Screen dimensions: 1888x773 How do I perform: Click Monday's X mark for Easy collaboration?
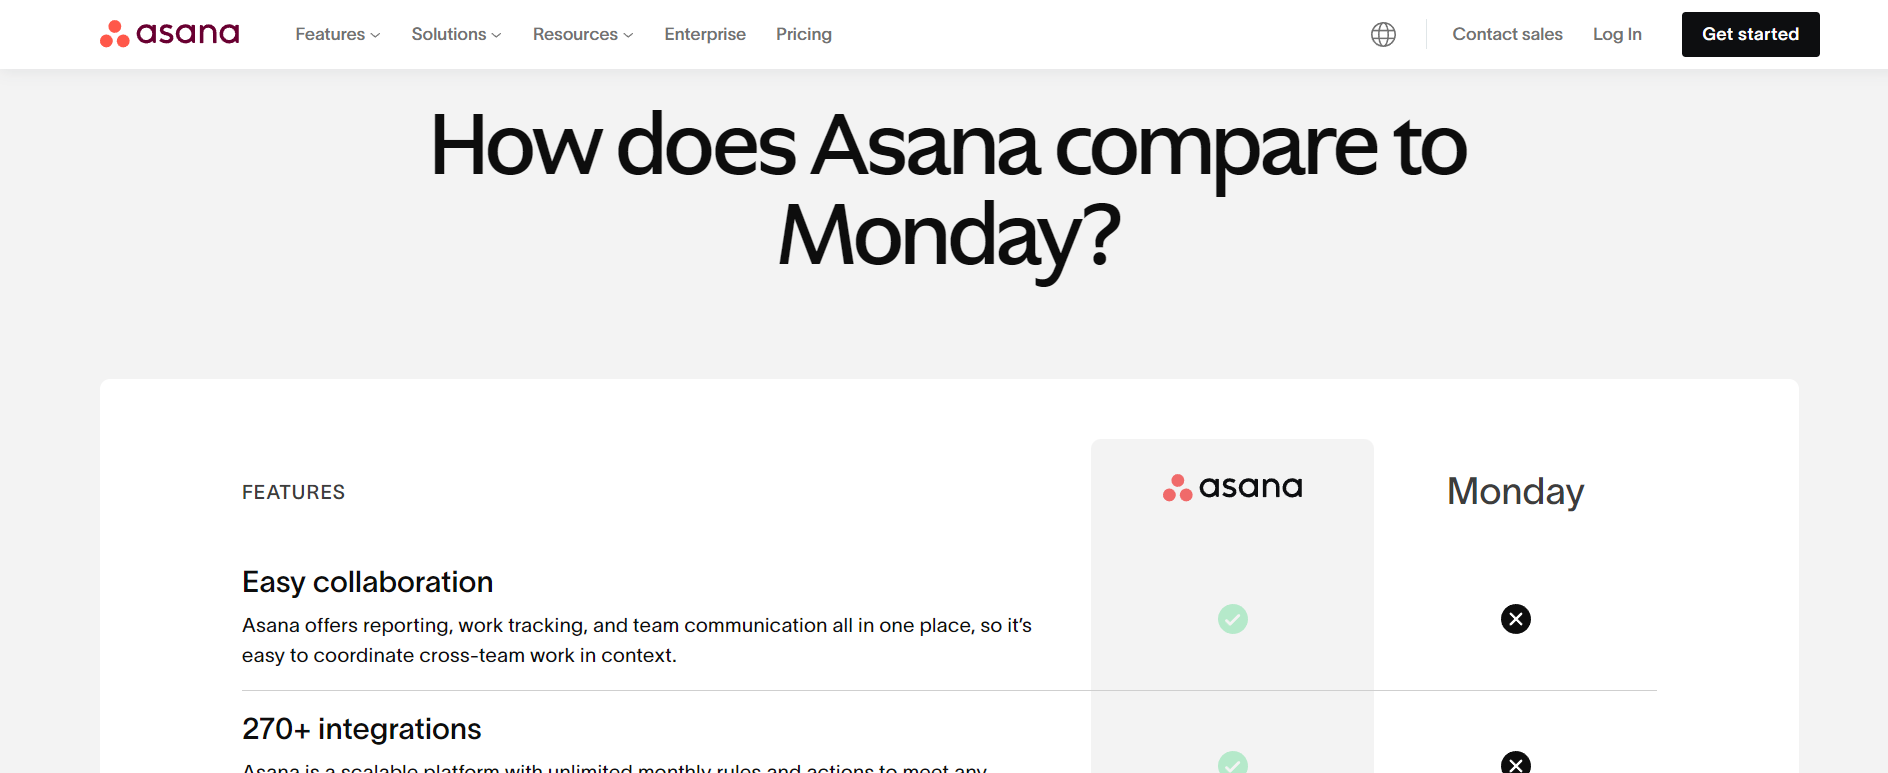1515,619
